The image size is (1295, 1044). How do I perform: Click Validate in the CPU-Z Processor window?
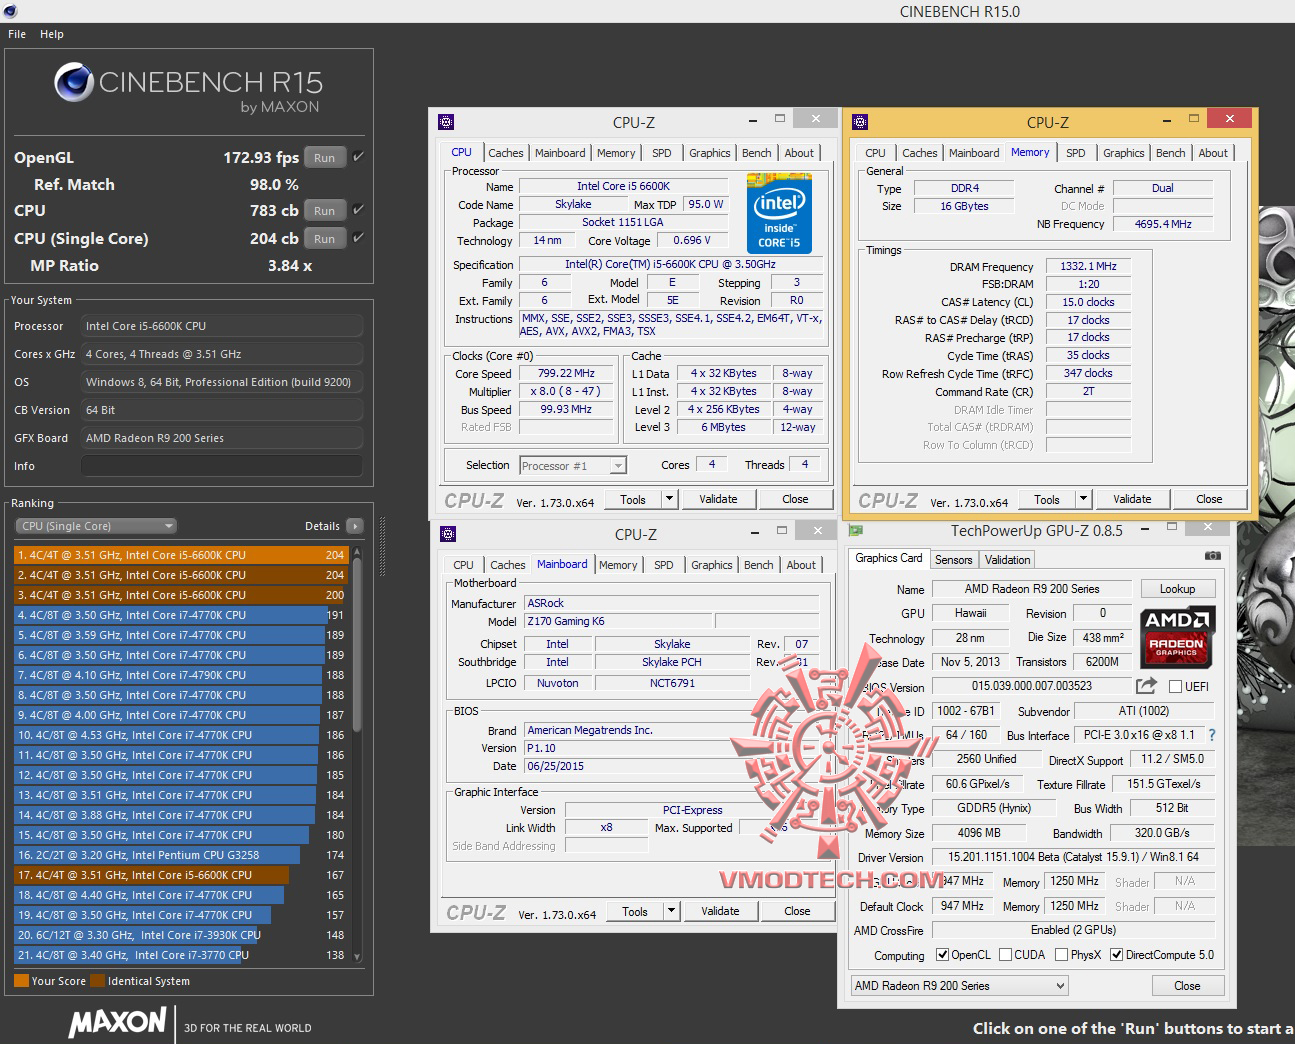718,499
